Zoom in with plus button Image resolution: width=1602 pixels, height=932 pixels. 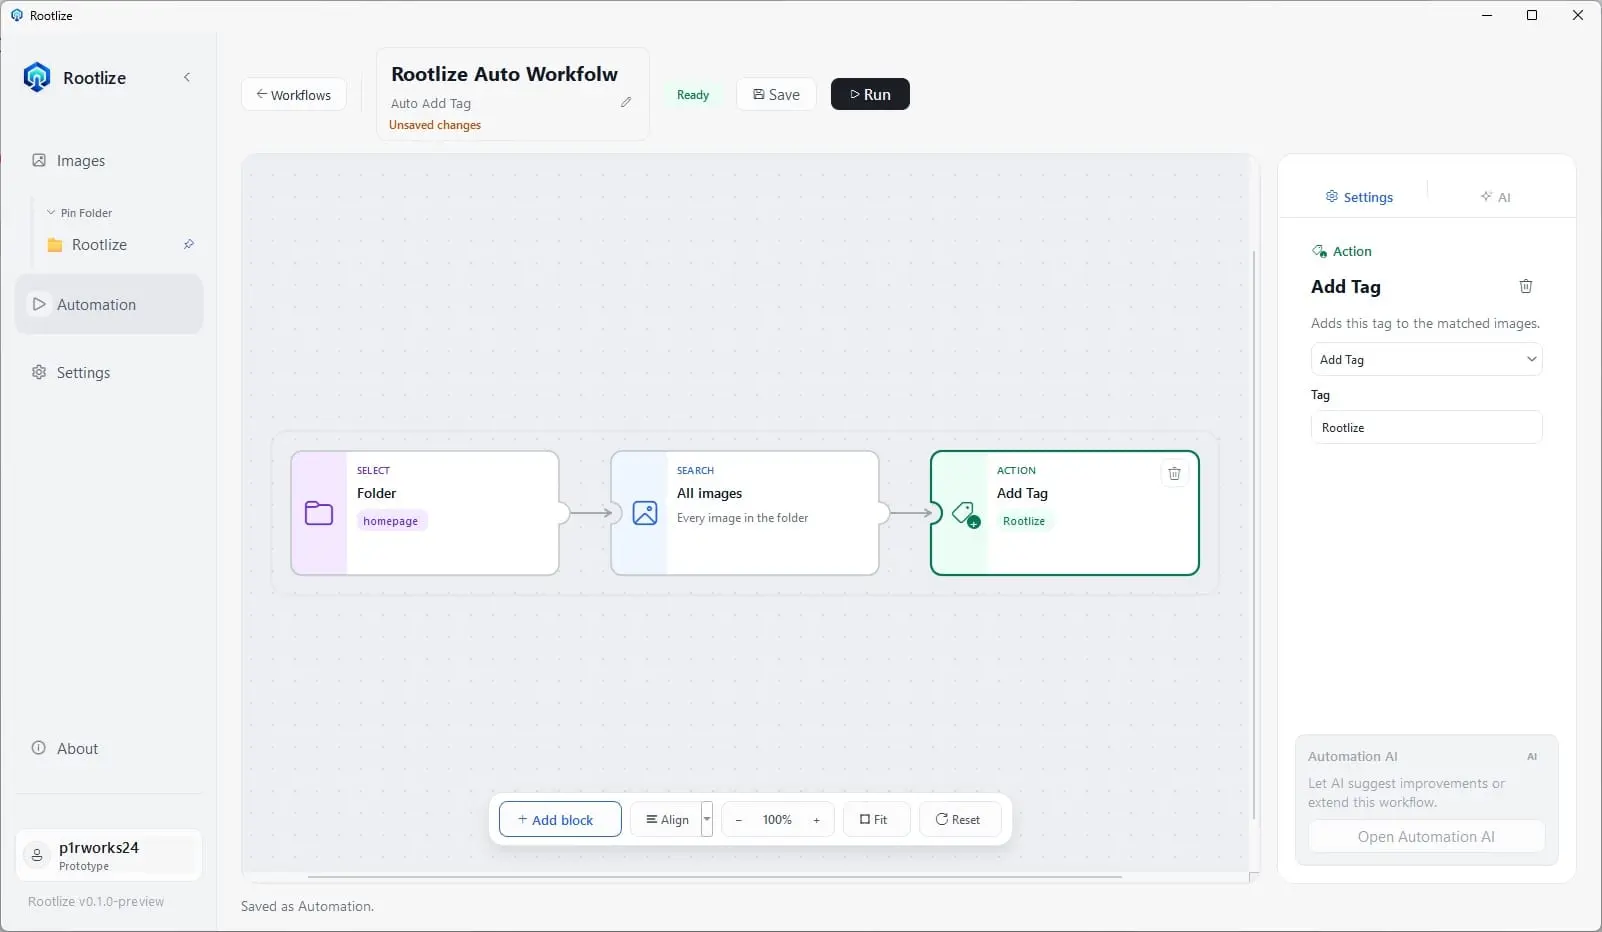817,820
